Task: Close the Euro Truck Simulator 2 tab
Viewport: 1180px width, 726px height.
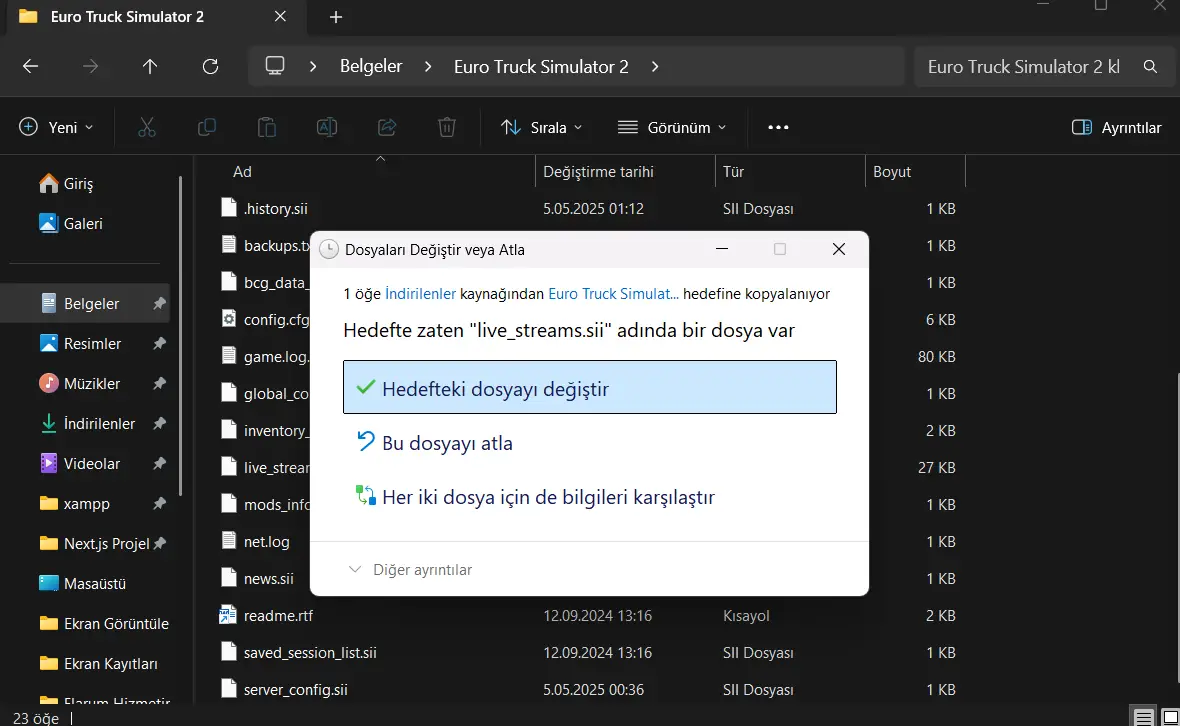Action: point(280,17)
